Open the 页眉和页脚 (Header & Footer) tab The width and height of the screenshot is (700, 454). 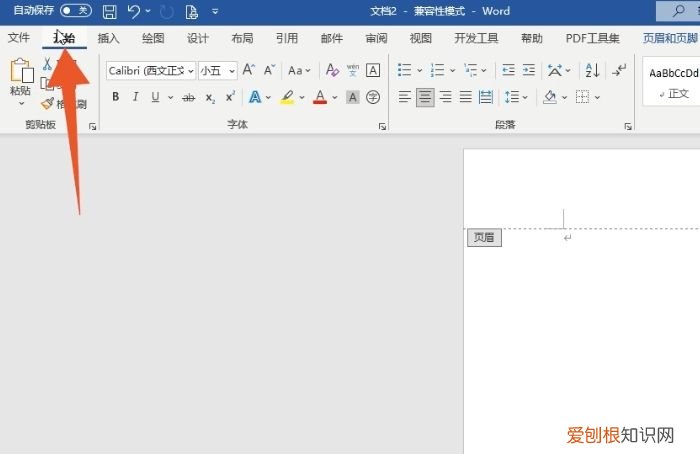pos(671,38)
